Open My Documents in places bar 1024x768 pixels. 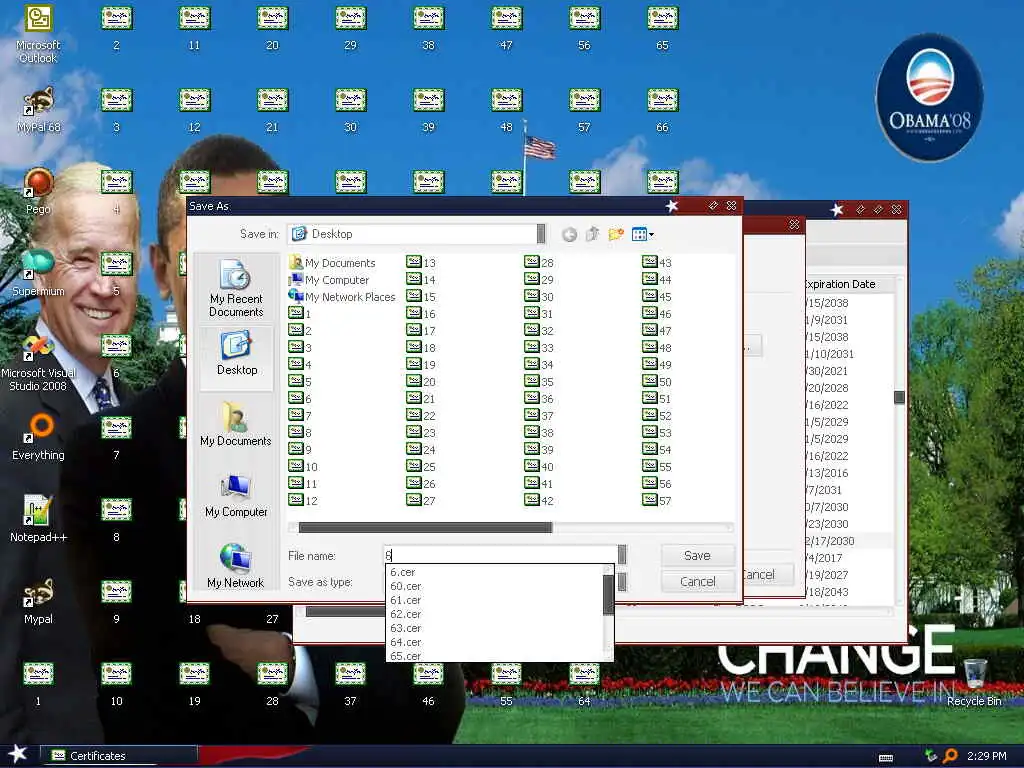pyautogui.click(x=236, y=424)
